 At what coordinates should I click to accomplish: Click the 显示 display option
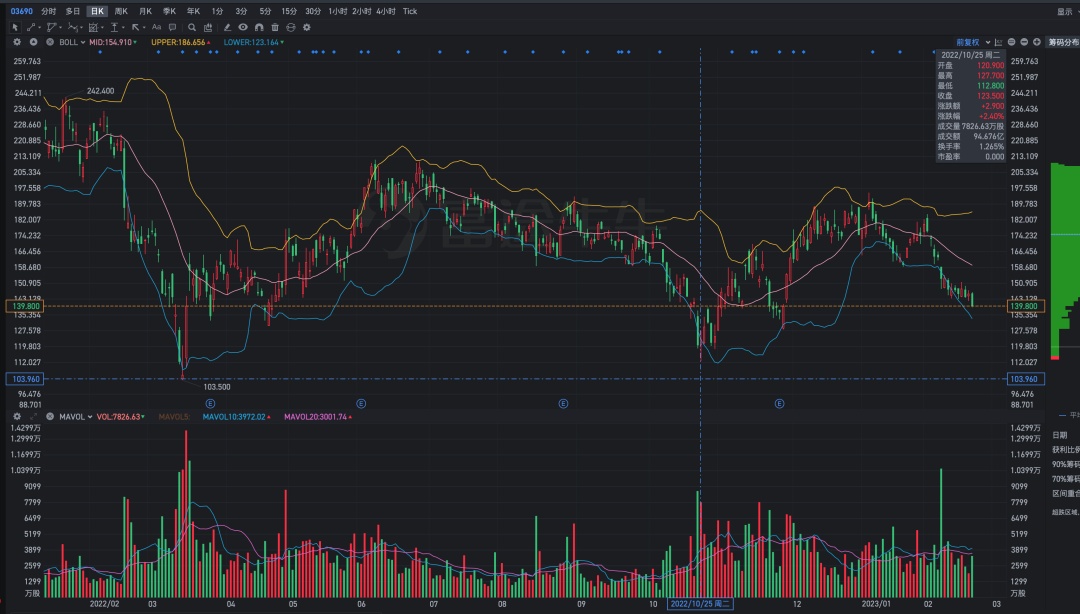[x=1064, y=11]
